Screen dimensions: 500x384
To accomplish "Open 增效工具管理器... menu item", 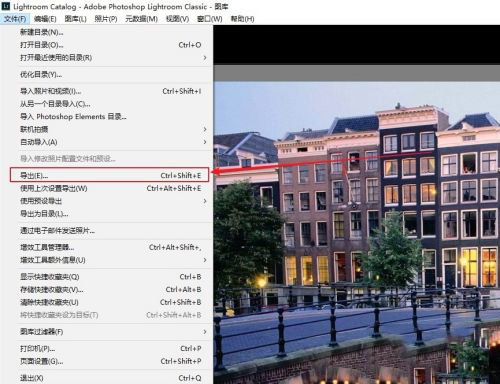I will point(107,247).
